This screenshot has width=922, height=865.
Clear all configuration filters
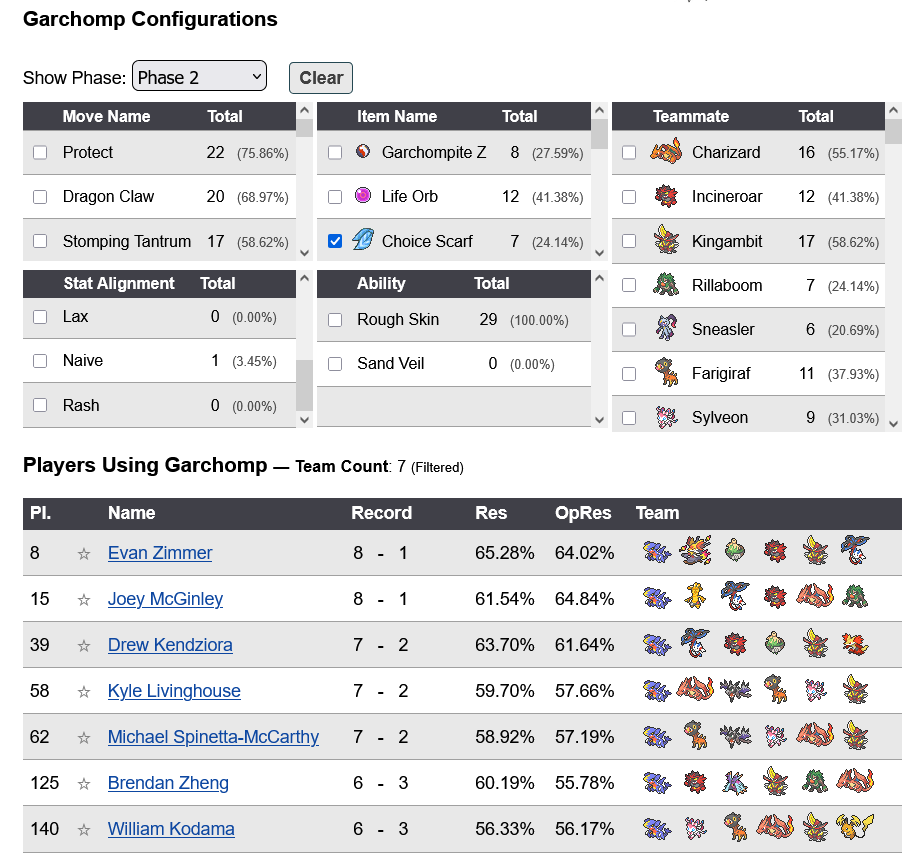tap(321, 78)
